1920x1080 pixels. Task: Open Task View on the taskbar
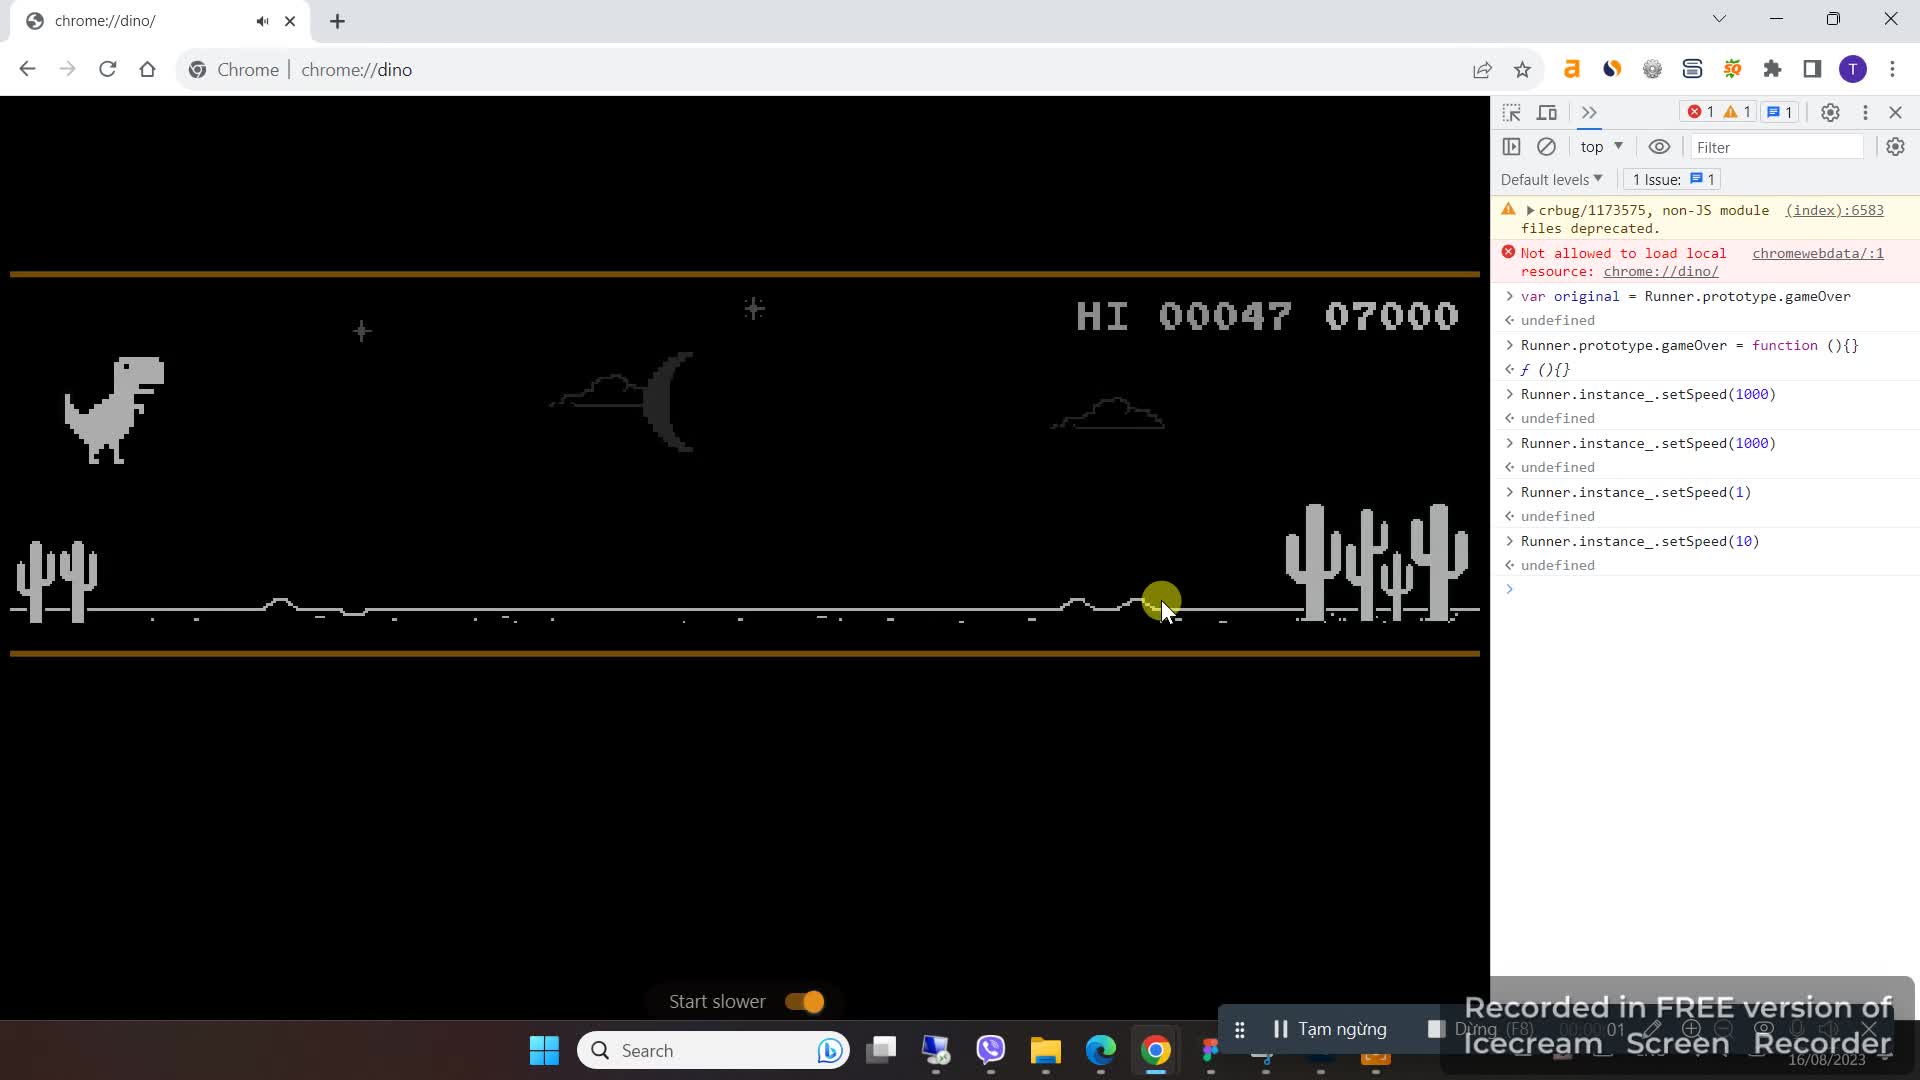pyautogui.click(x=881, y=1050)
